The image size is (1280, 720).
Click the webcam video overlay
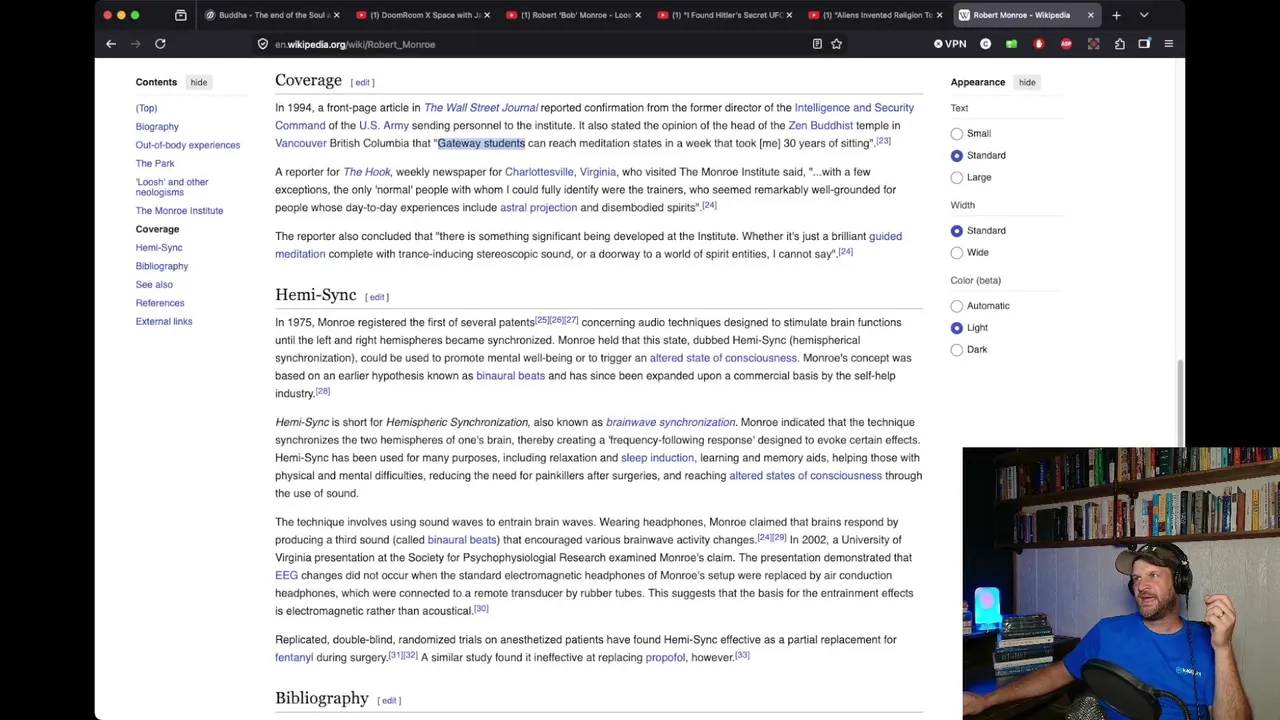pos(1121,584)
